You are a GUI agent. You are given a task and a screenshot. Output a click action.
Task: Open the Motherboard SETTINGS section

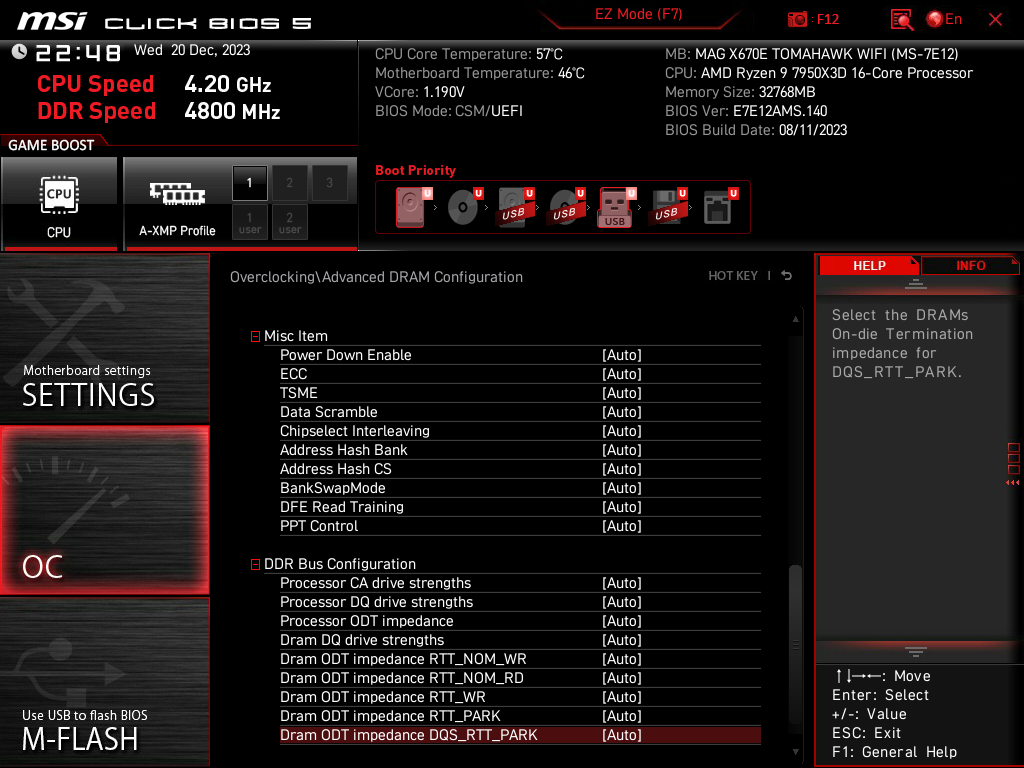pyautogui.click(x=104, y=338)
